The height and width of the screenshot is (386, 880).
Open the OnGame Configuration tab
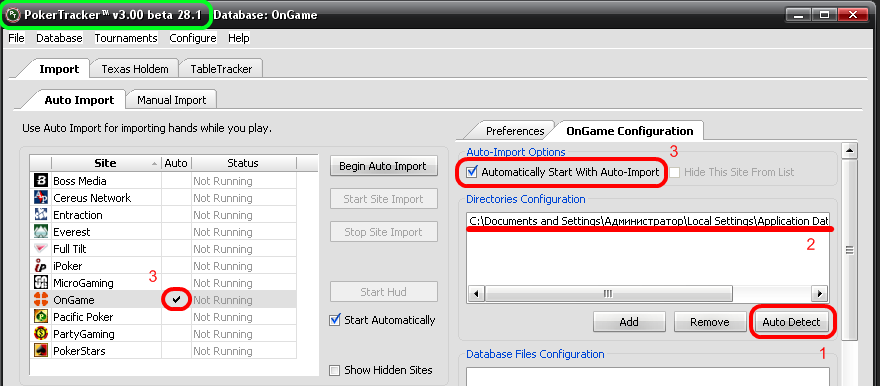coord(630,131)
